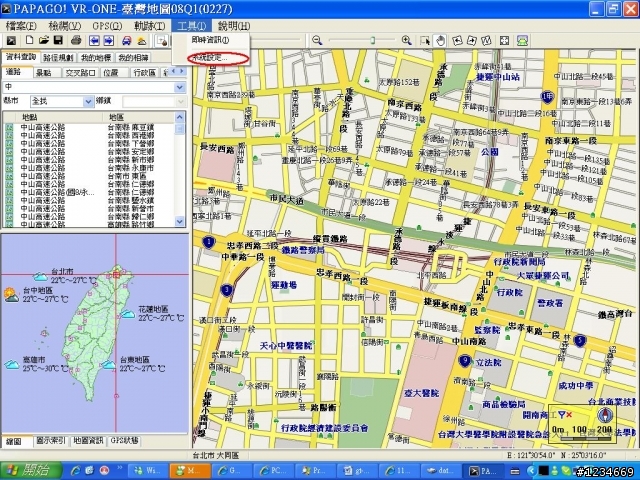Click the Taiwan overview mini map
The width and height of the screenshot is (640, 480).
pyautogui.click(x=95, y=333)
